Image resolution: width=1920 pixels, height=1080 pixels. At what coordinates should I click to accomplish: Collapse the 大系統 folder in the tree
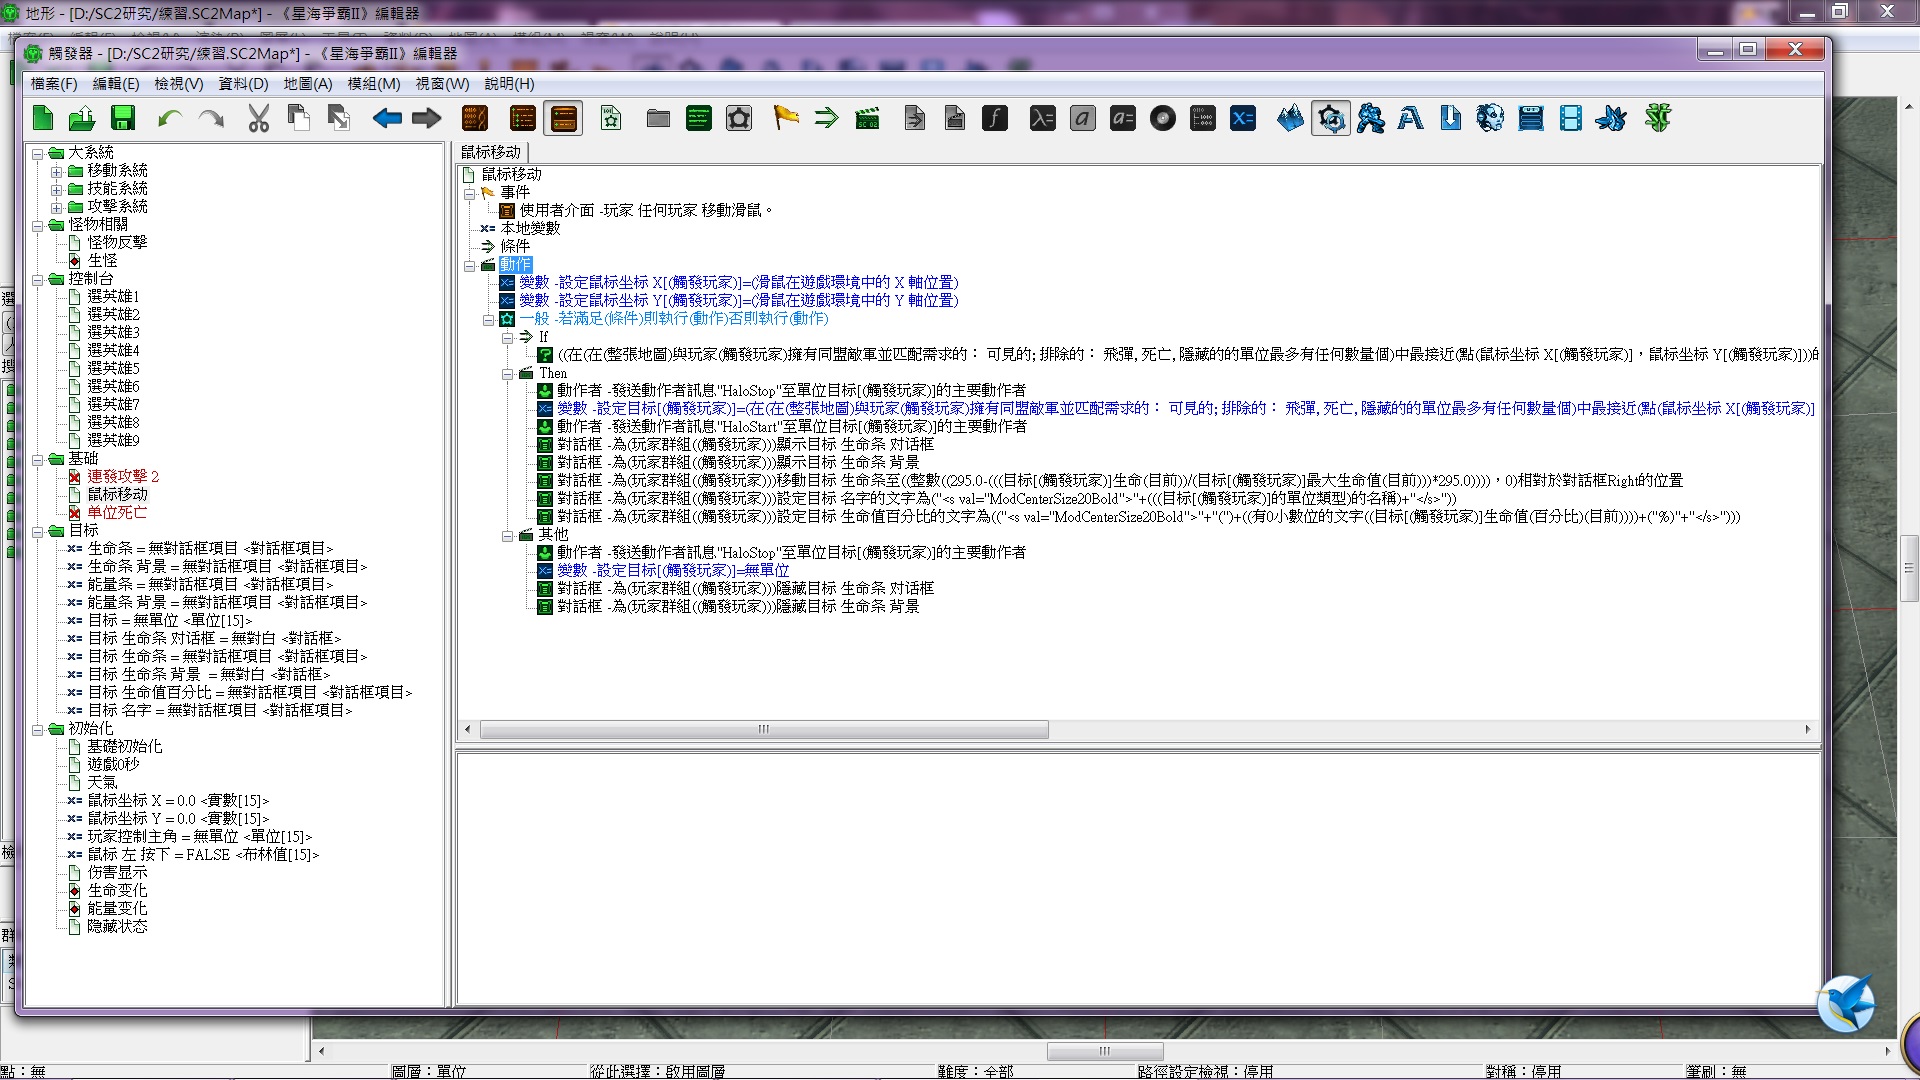[x=38, y=153]
